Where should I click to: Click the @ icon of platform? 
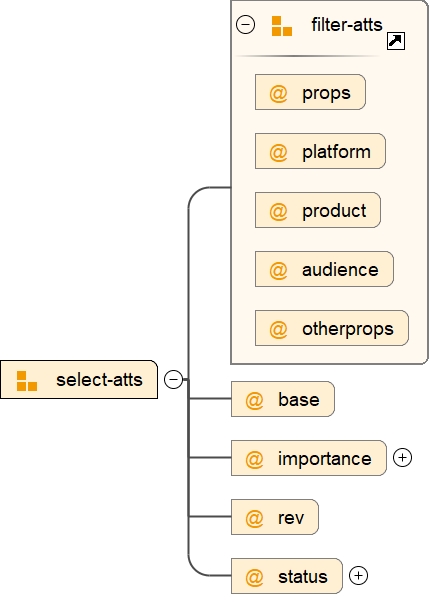tap(278, 152)
